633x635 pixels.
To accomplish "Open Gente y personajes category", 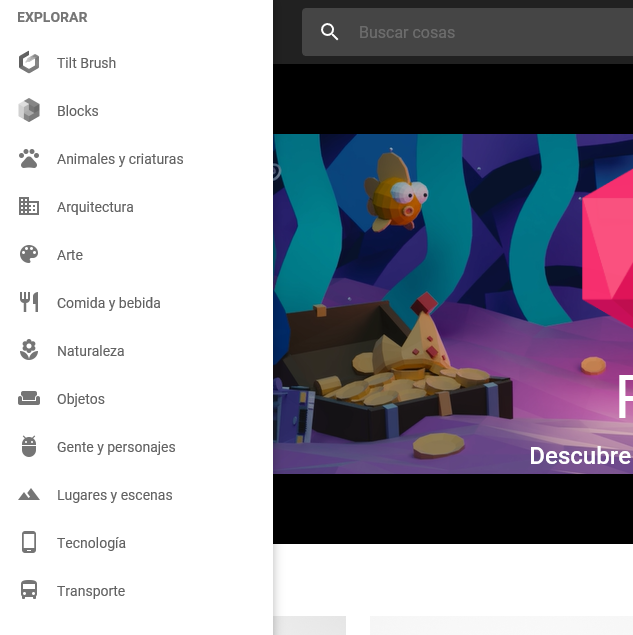I will pyautogui.click(x=116, y=447).
